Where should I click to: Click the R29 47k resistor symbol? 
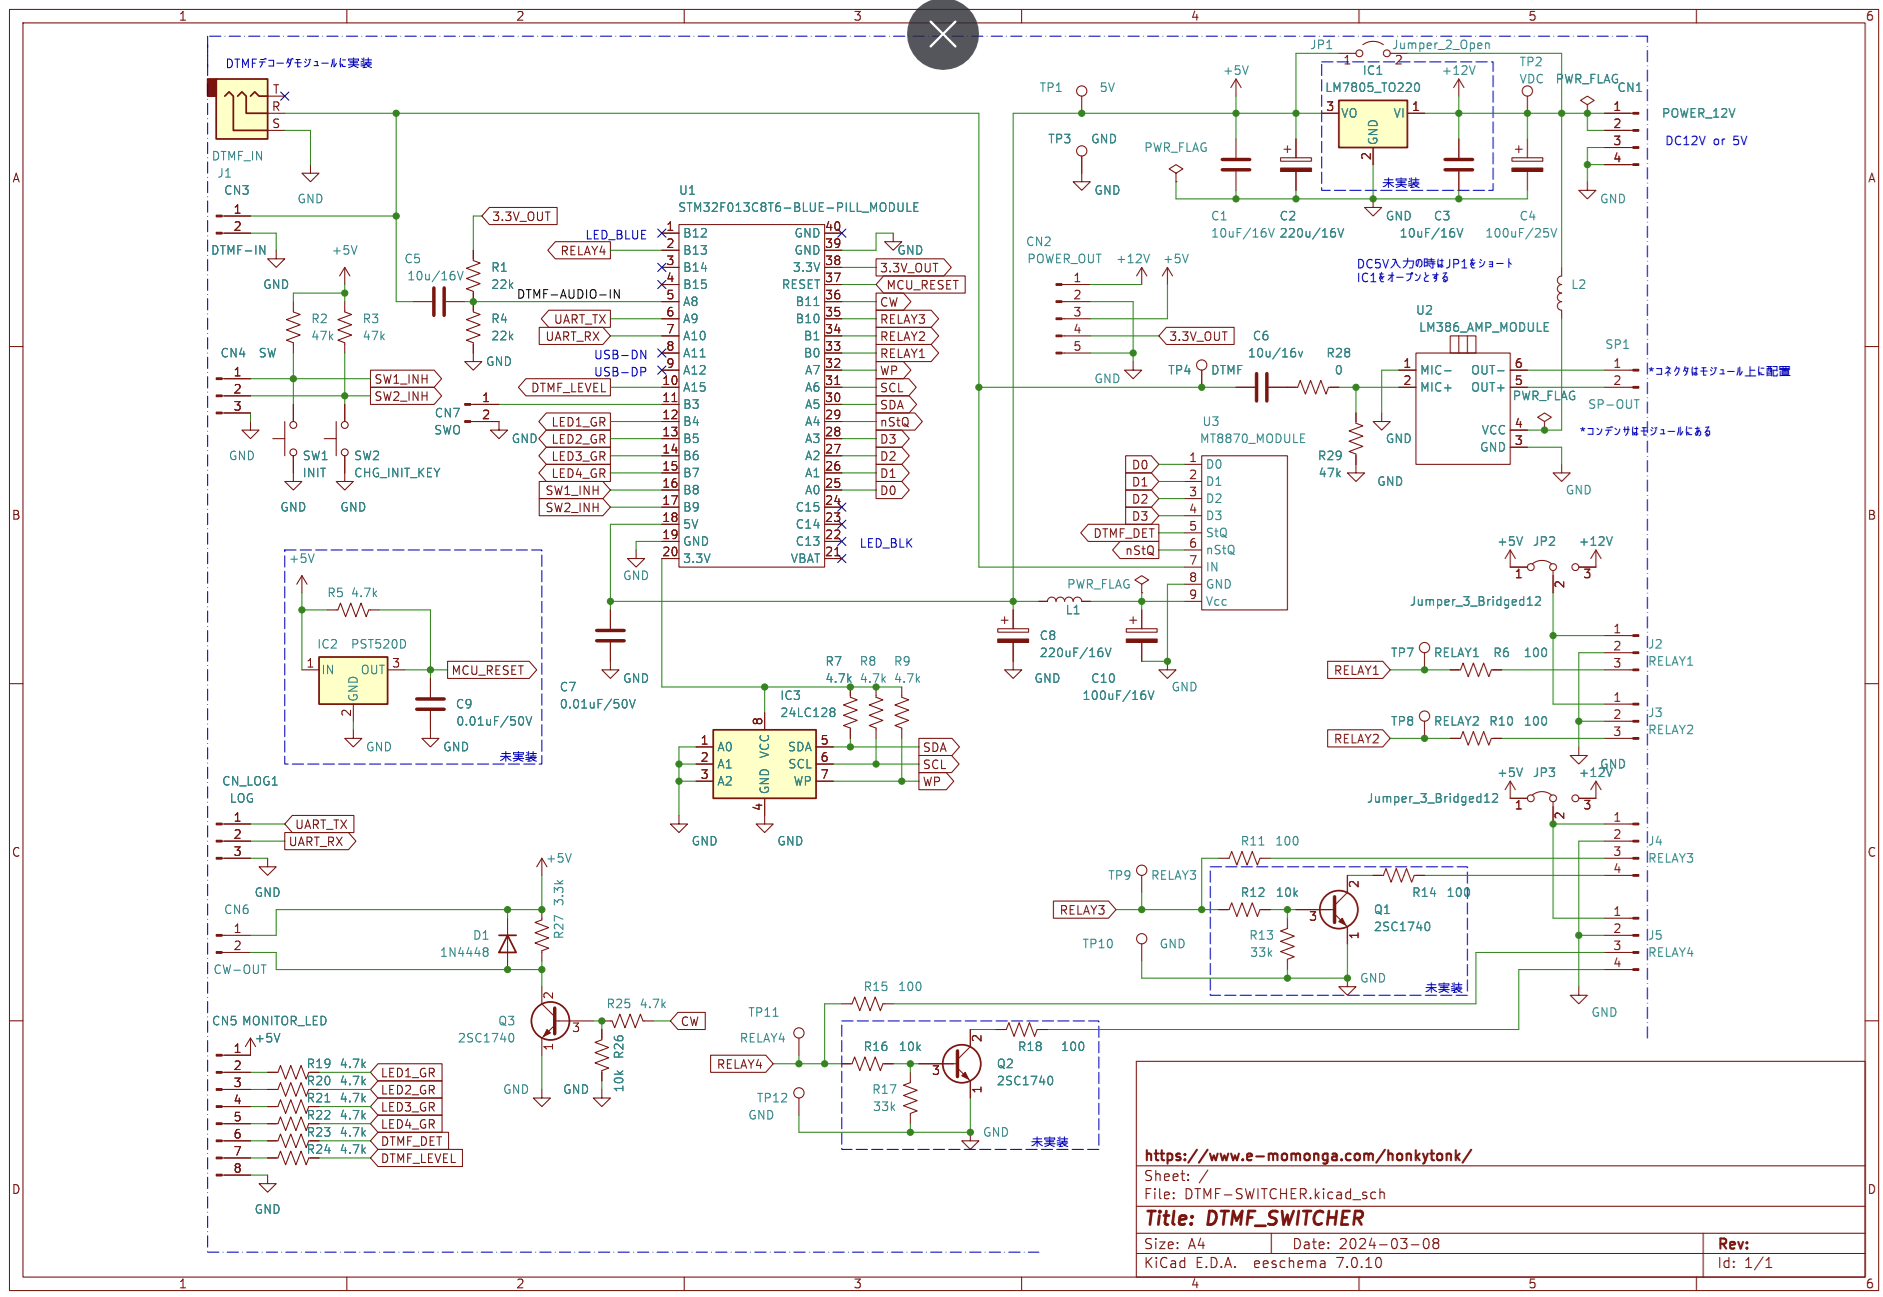pos(1356,438)
